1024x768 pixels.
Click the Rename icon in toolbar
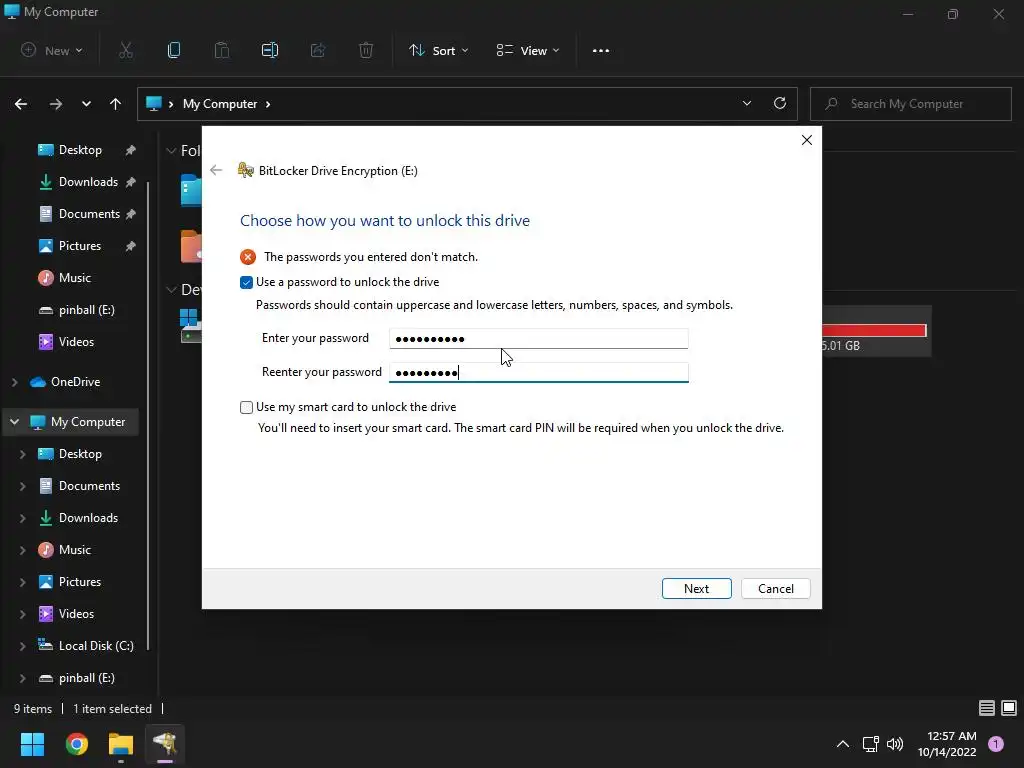point(270,50)
